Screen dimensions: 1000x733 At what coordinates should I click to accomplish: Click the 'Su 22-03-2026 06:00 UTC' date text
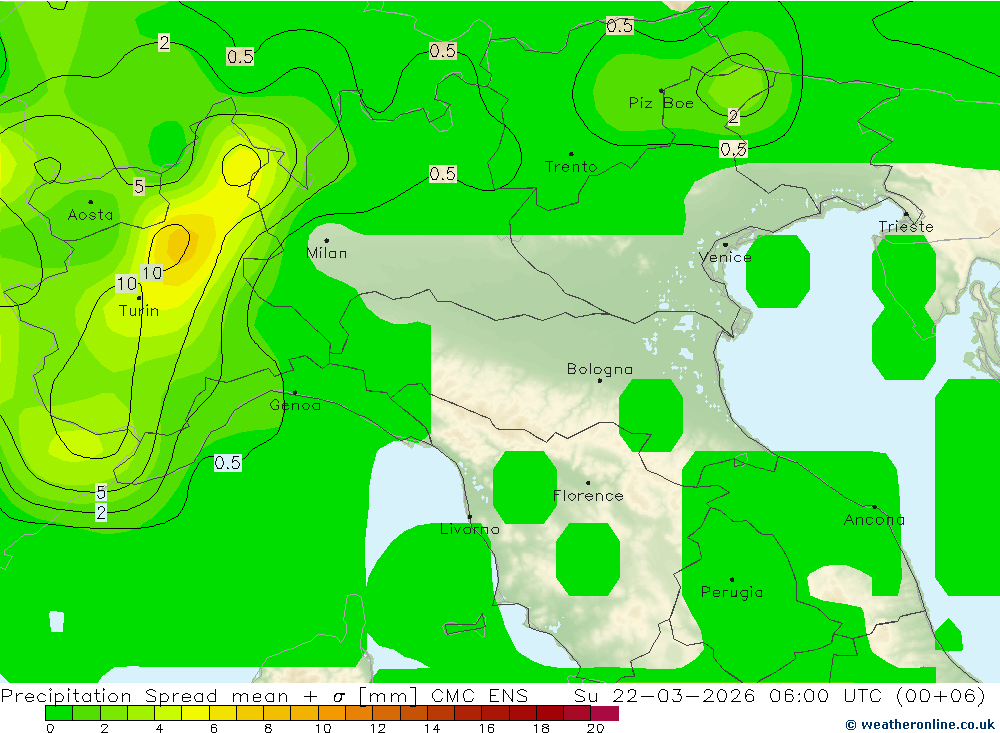728,695
